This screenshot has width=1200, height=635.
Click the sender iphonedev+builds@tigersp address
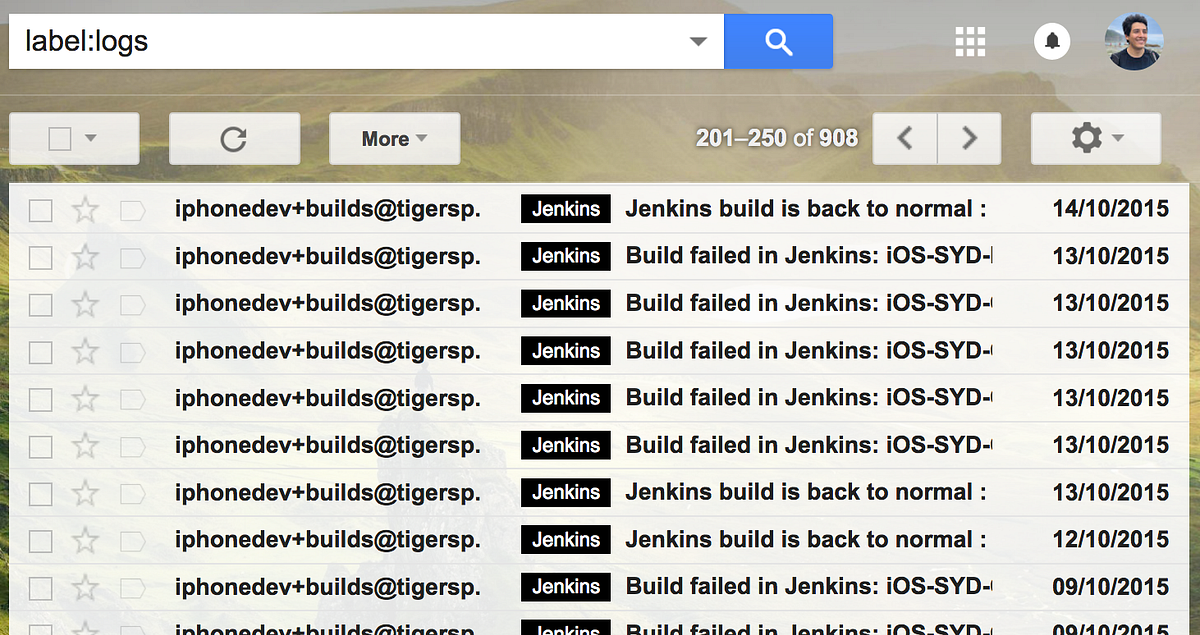(328, 209)
